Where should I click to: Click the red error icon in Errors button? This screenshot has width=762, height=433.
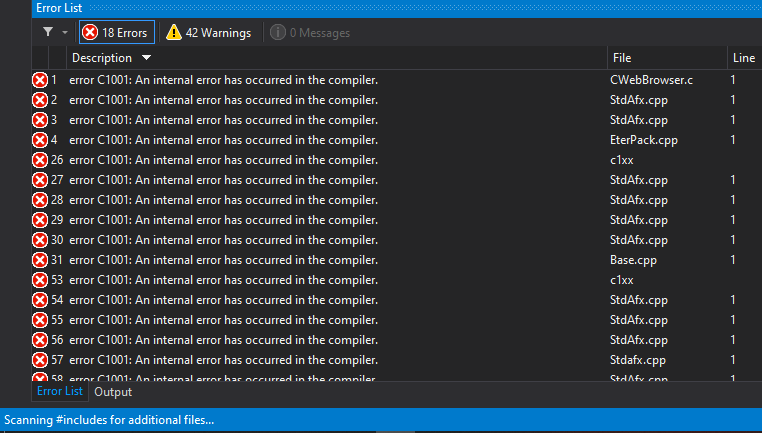90,33
